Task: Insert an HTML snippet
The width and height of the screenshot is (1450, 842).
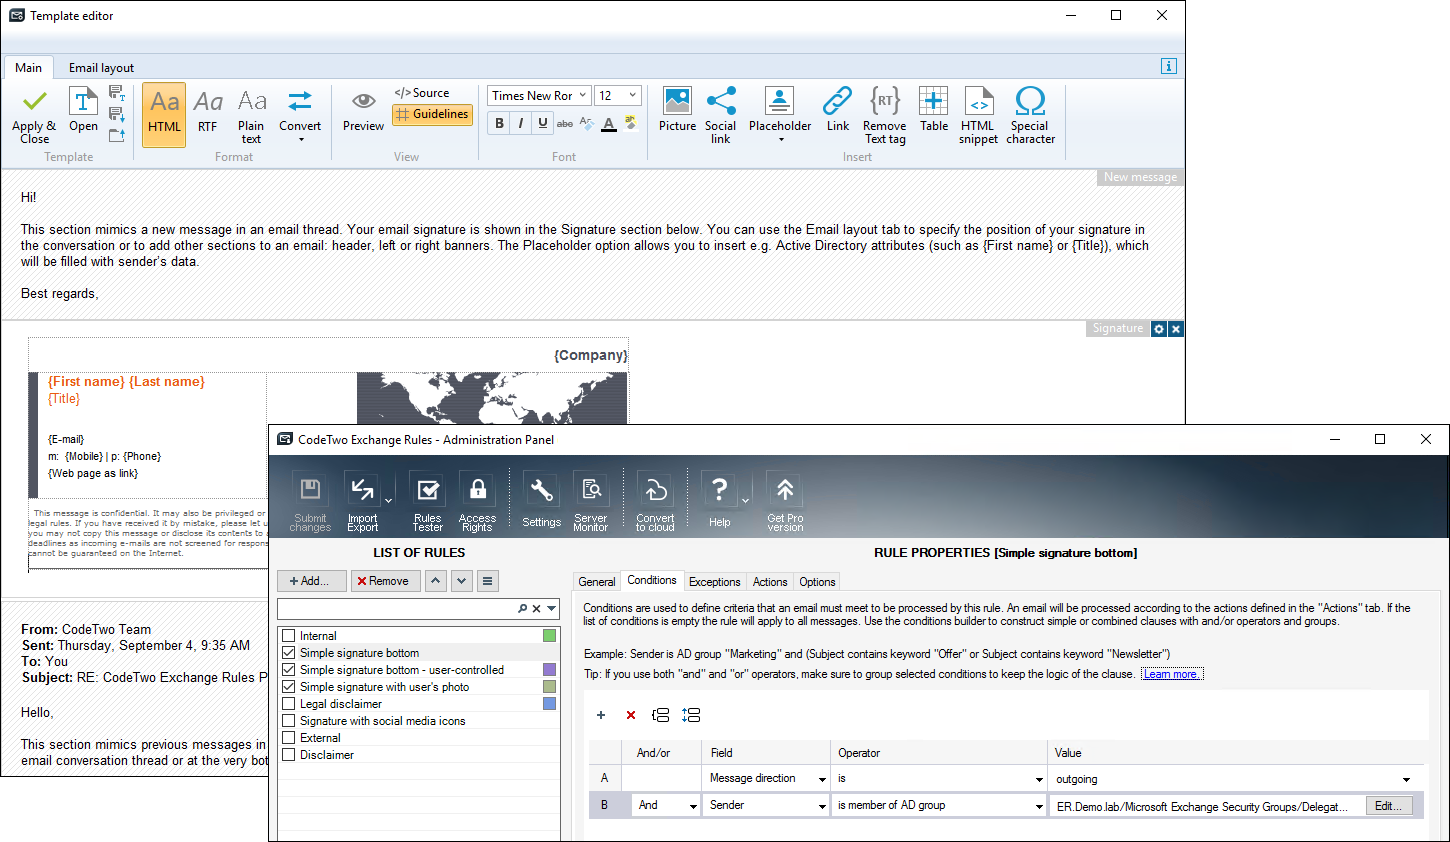Action: coord(978,115)
